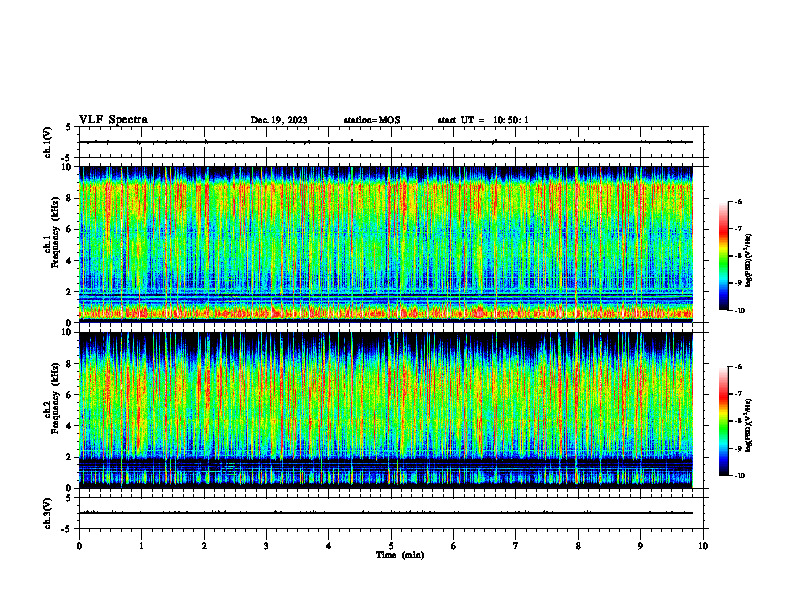Viewport: 792px width, 612px height.
Task: Click the "1" tick on the time axis
Action: pyautogui.click(x=141, y=546)
